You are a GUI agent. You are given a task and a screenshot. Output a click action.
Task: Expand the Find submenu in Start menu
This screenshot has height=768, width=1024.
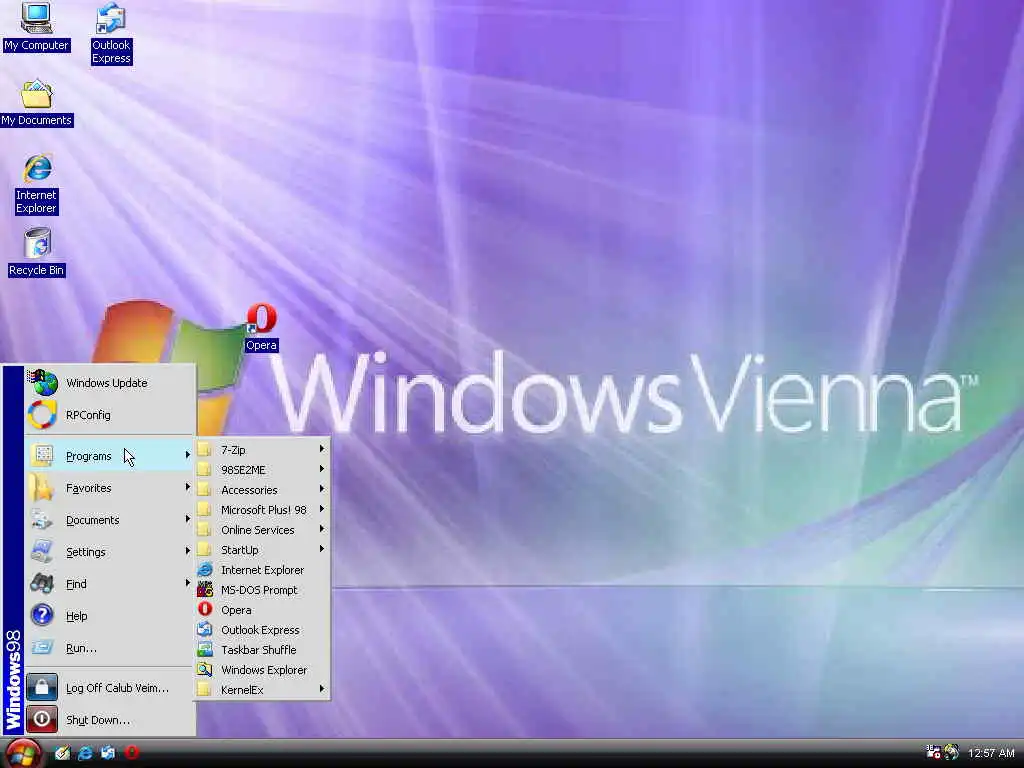coord(110,584)
